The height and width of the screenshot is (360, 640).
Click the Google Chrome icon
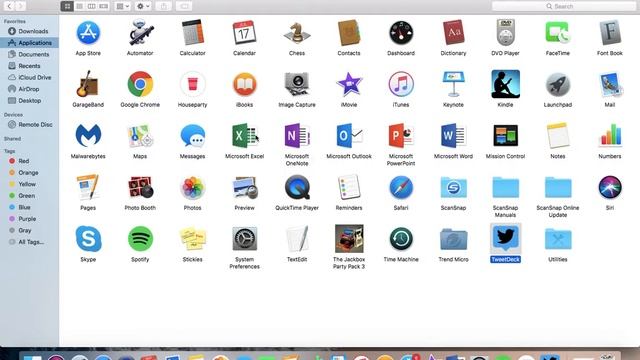point(140,84)
